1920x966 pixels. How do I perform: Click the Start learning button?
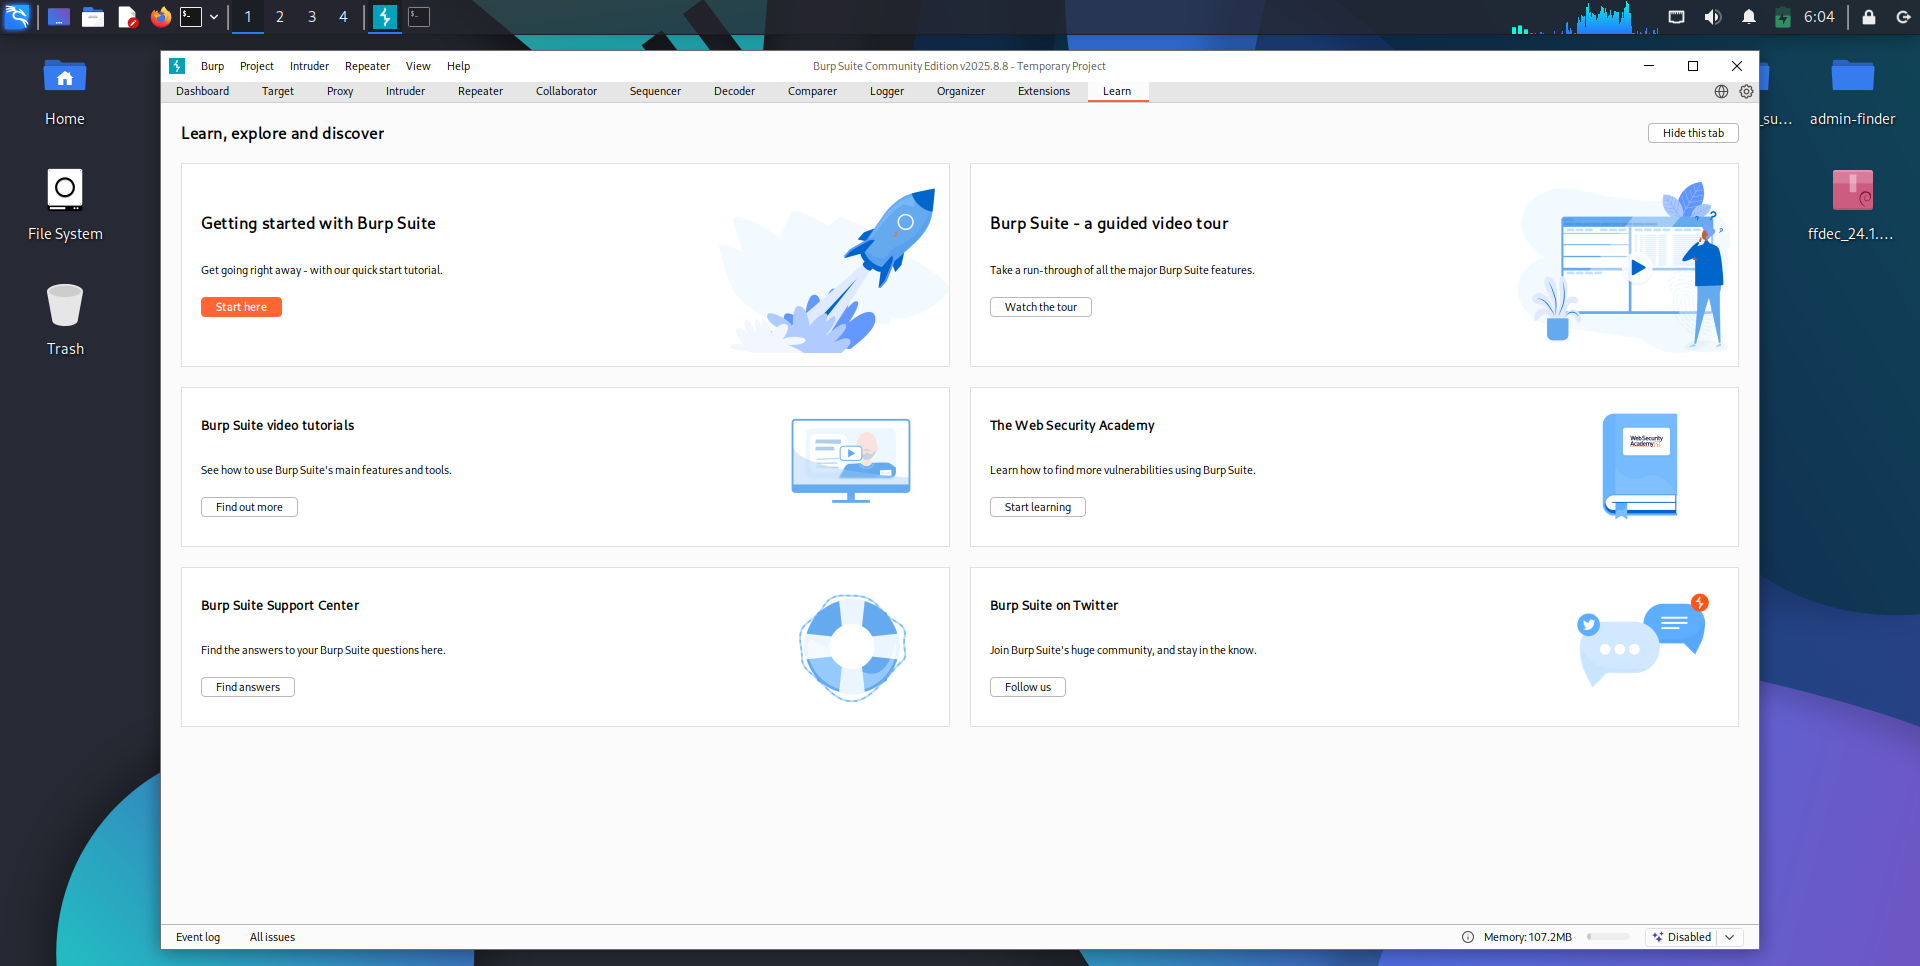(1038, 507)
